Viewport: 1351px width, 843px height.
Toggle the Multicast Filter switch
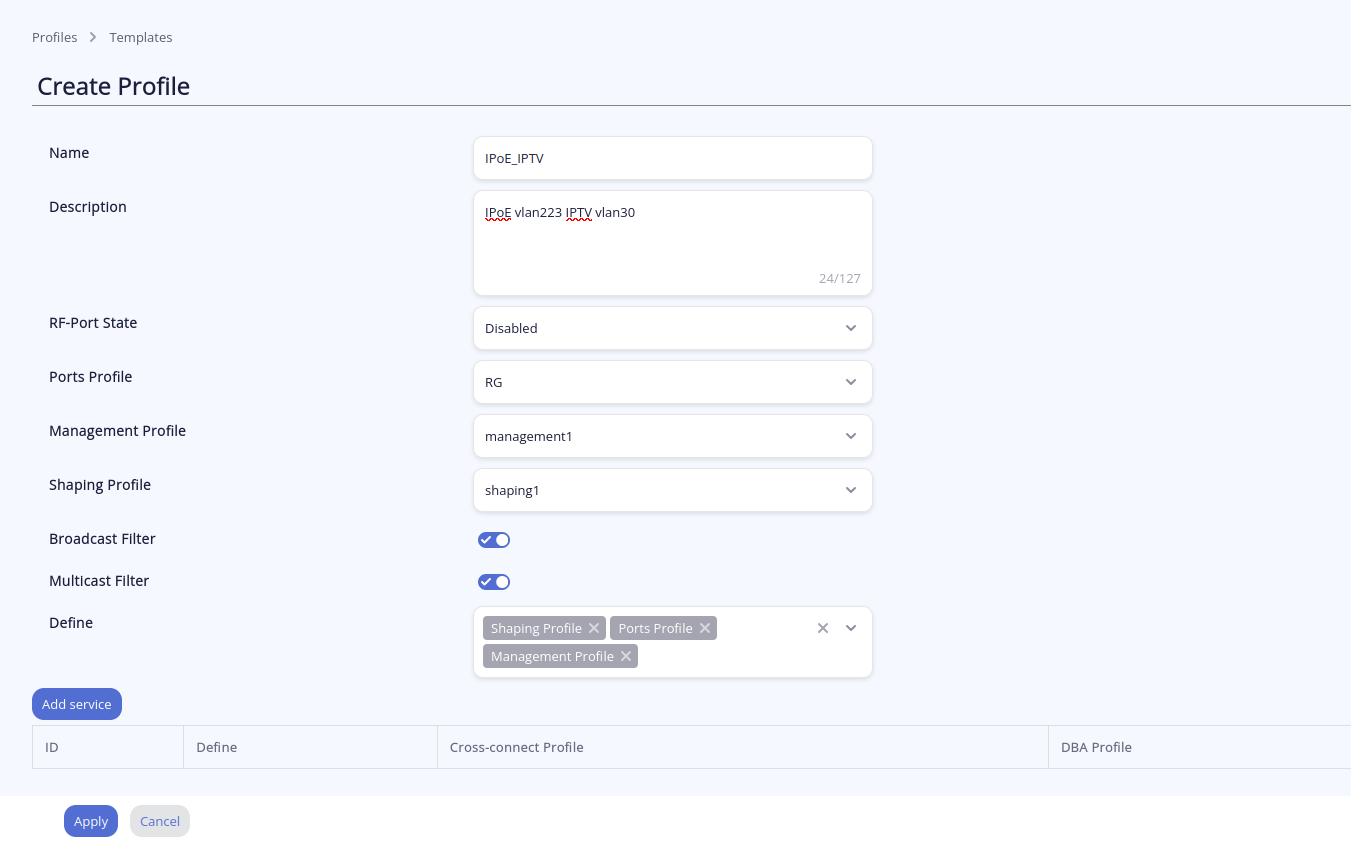(x=494, y=582)
